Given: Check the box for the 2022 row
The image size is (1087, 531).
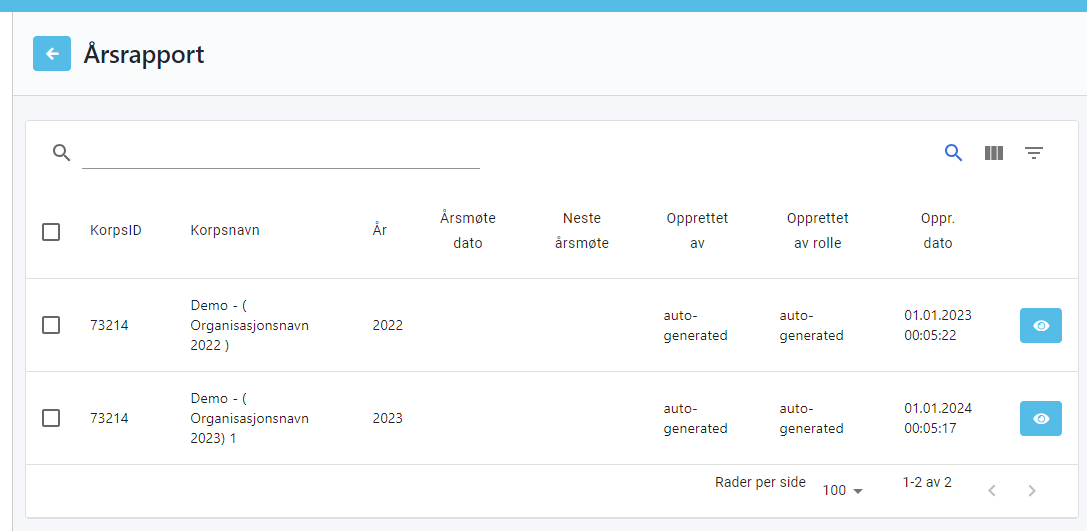Looking at the screenshot, I should pos(51,325).
